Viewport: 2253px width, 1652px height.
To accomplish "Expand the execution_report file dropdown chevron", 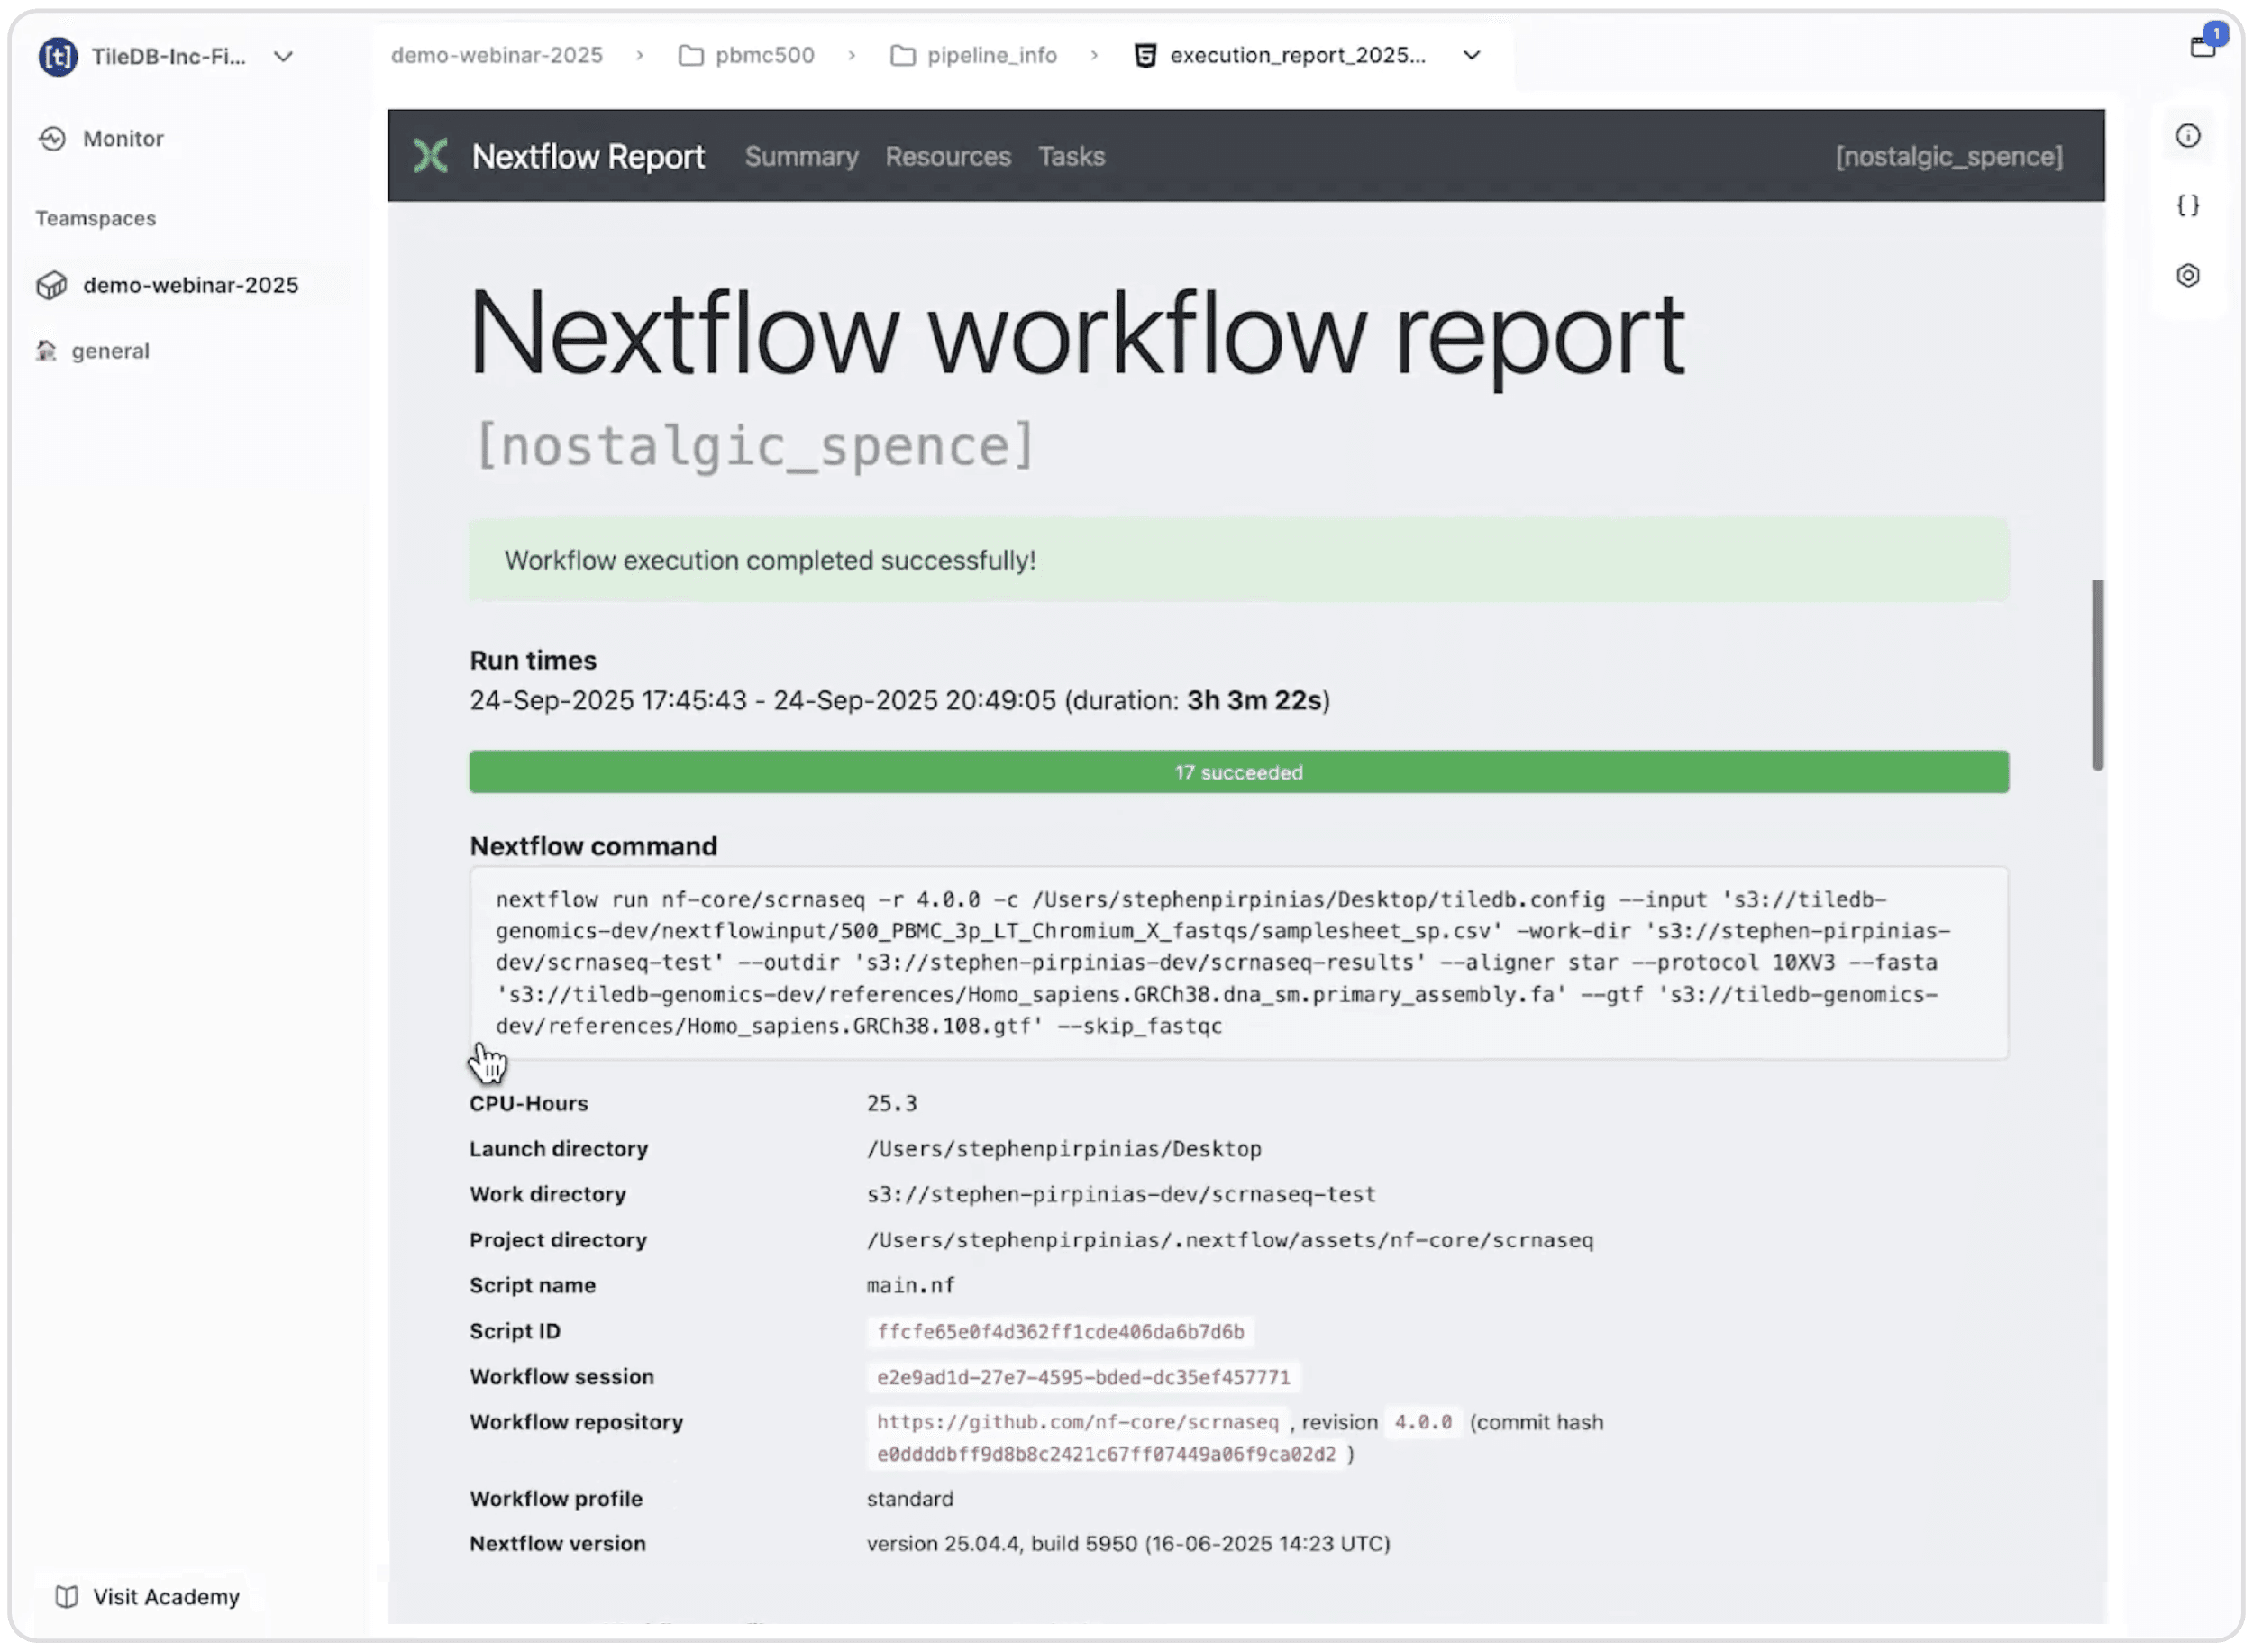I will coord(1471,55).
